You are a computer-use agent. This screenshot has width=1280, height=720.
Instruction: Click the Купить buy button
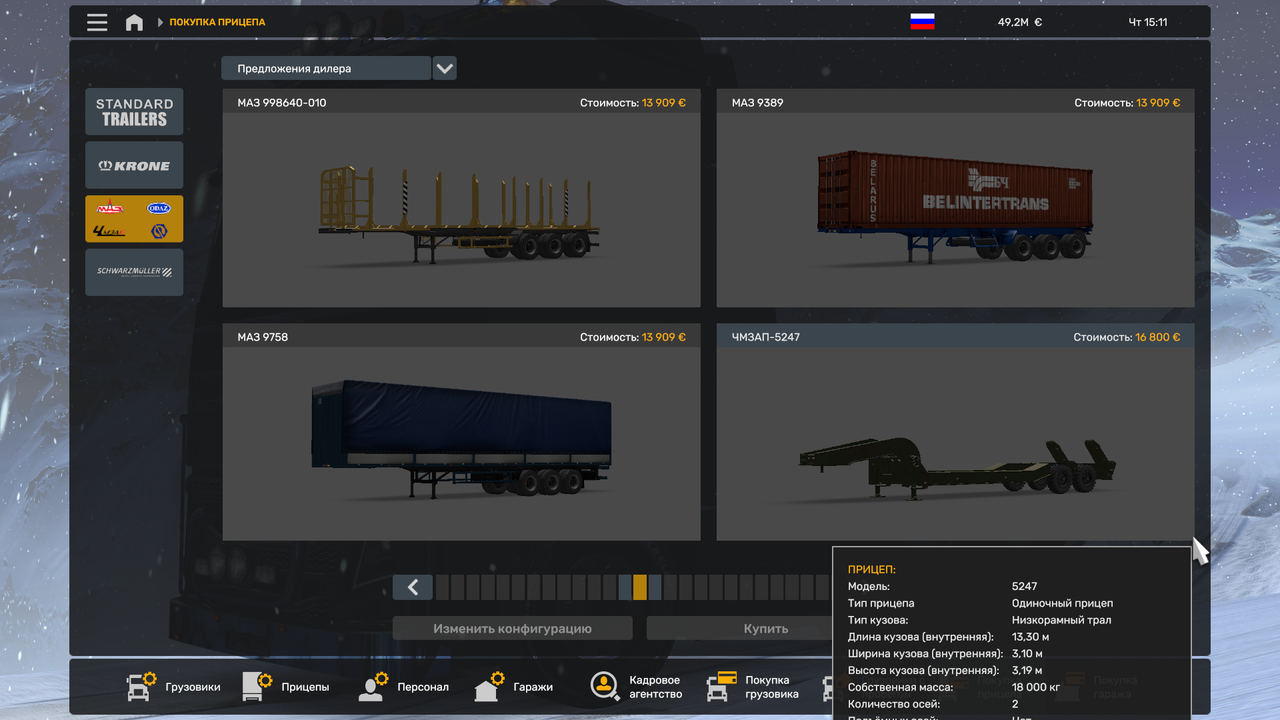point(766,629)
